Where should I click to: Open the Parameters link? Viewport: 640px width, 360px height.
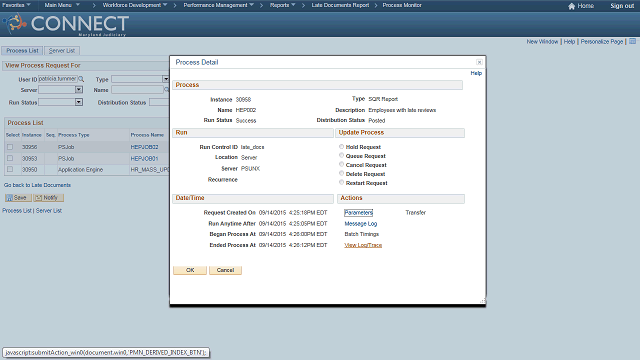click(358, 213)
